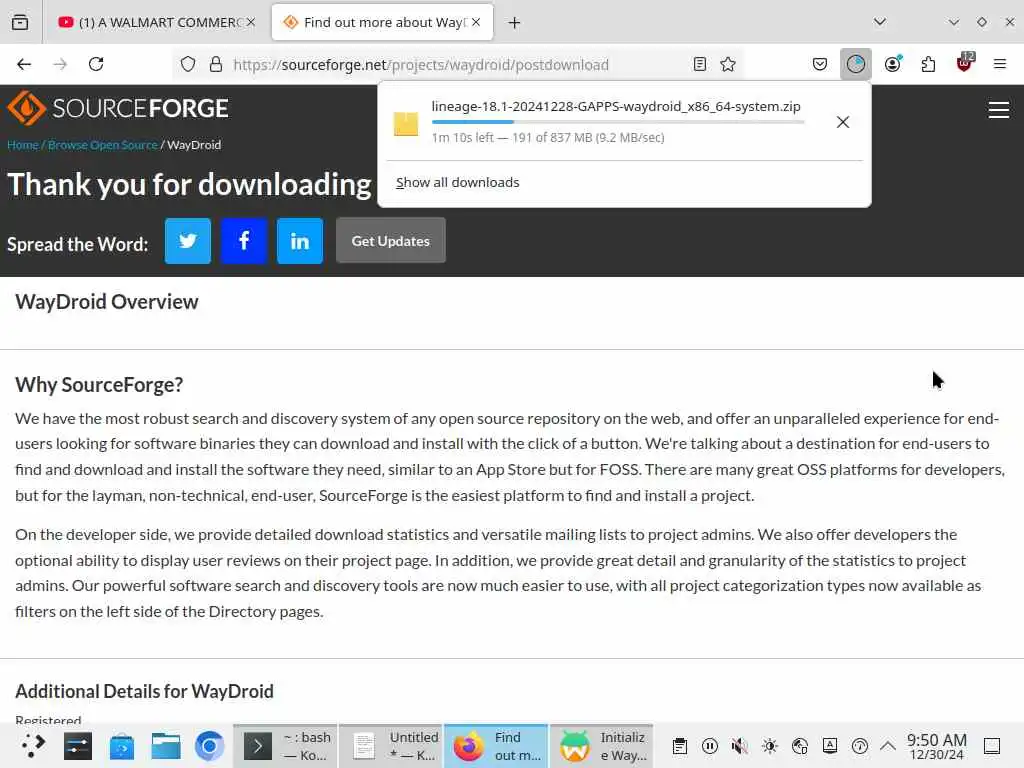Click the show desktop button
This screenshot has width=1024, height=768.
pyautogui.click(x=992, y=746)
